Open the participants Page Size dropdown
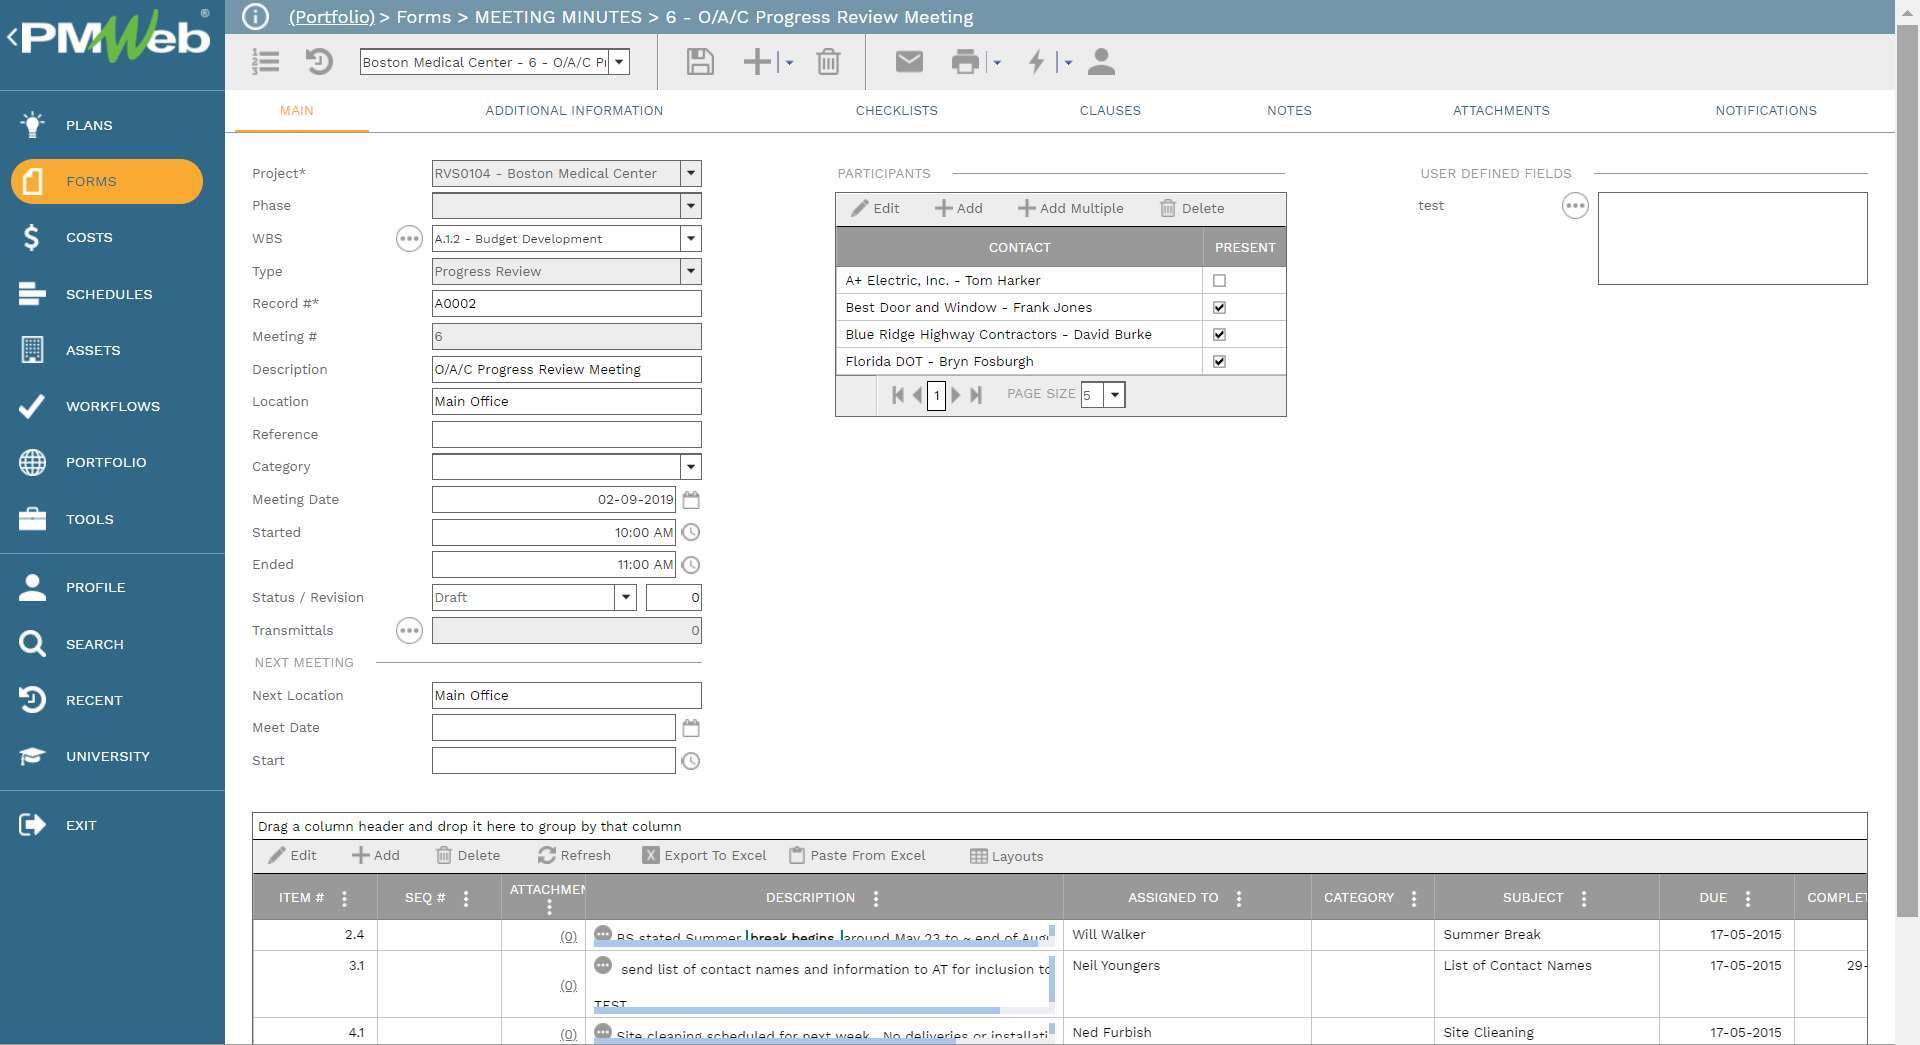 coord(1114,395)
